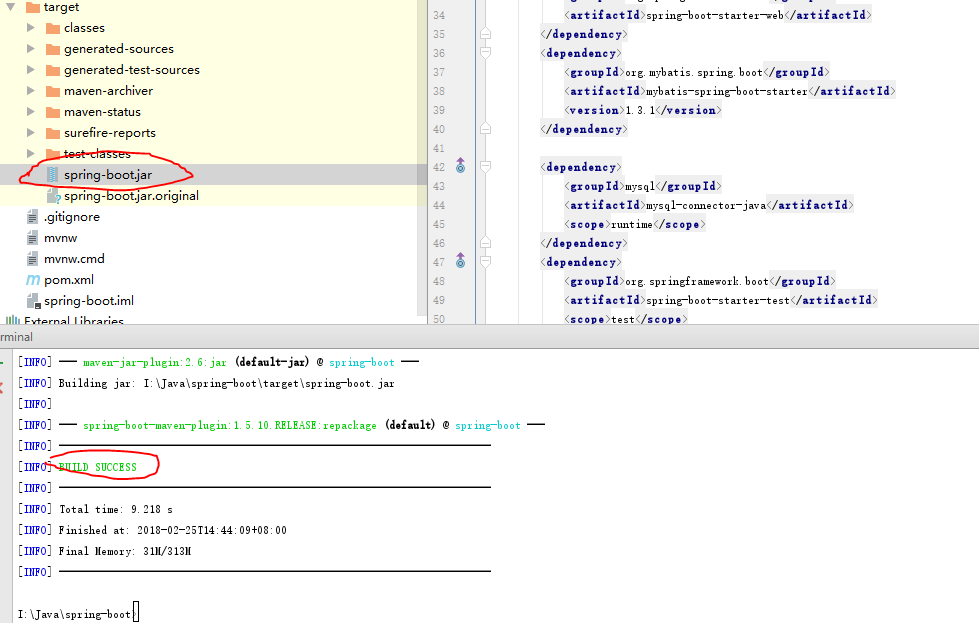Click the target folder icon
979x623 pixels.
(x=32, y=7)
